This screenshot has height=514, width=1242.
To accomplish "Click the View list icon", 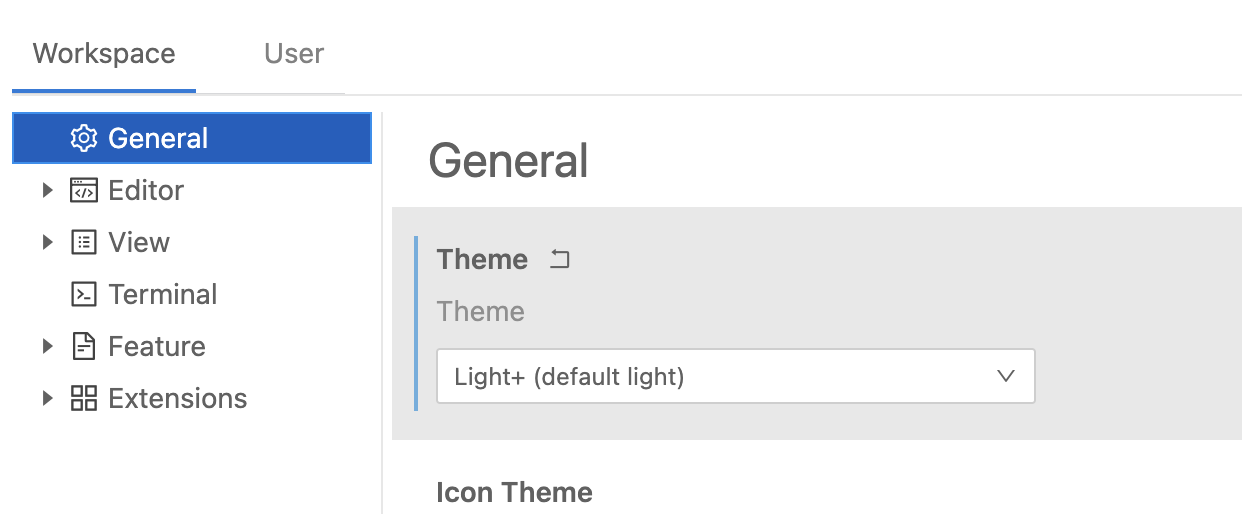I will [84, 242].
